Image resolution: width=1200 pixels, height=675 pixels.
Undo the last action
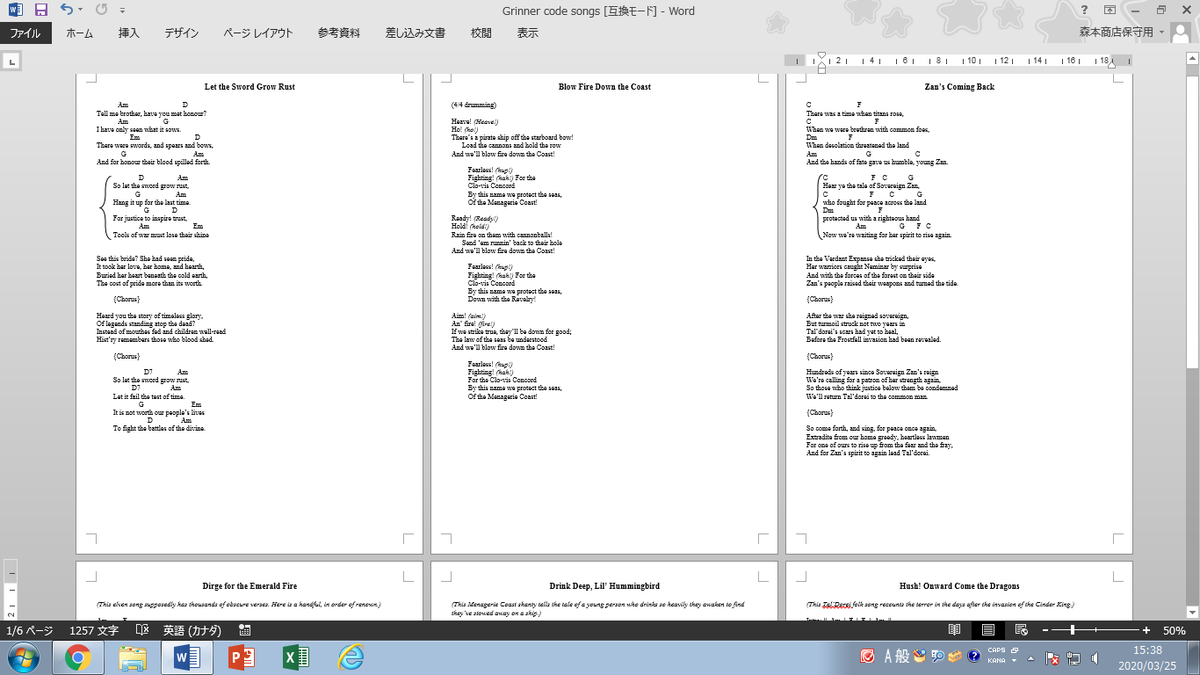[65, 11]
